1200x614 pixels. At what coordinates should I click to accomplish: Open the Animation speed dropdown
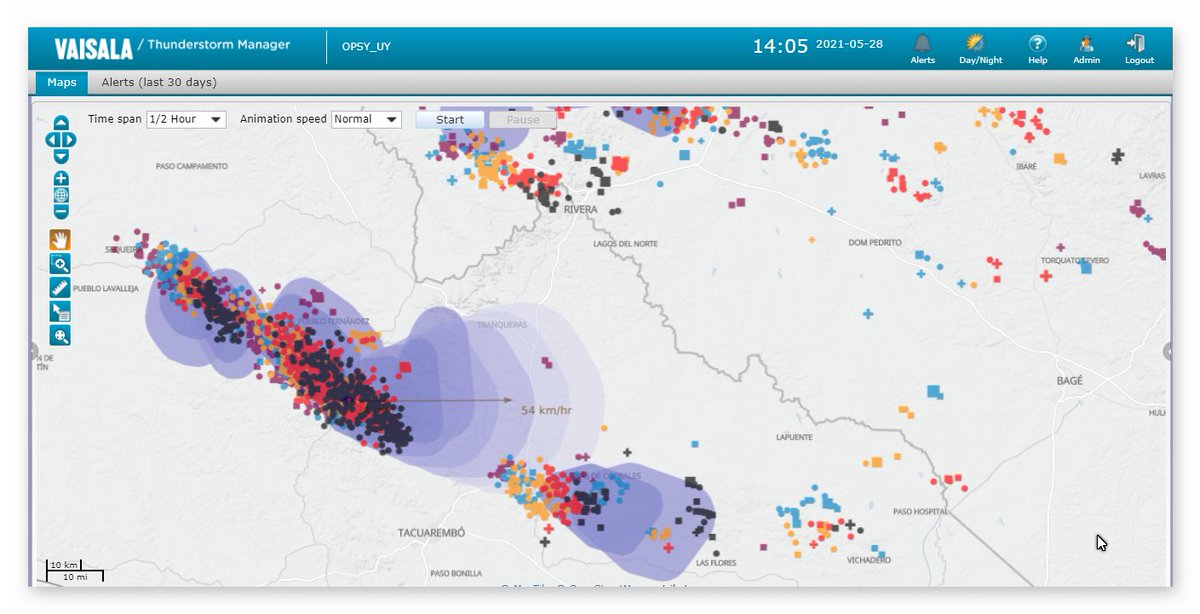click(x=366, y=119)
